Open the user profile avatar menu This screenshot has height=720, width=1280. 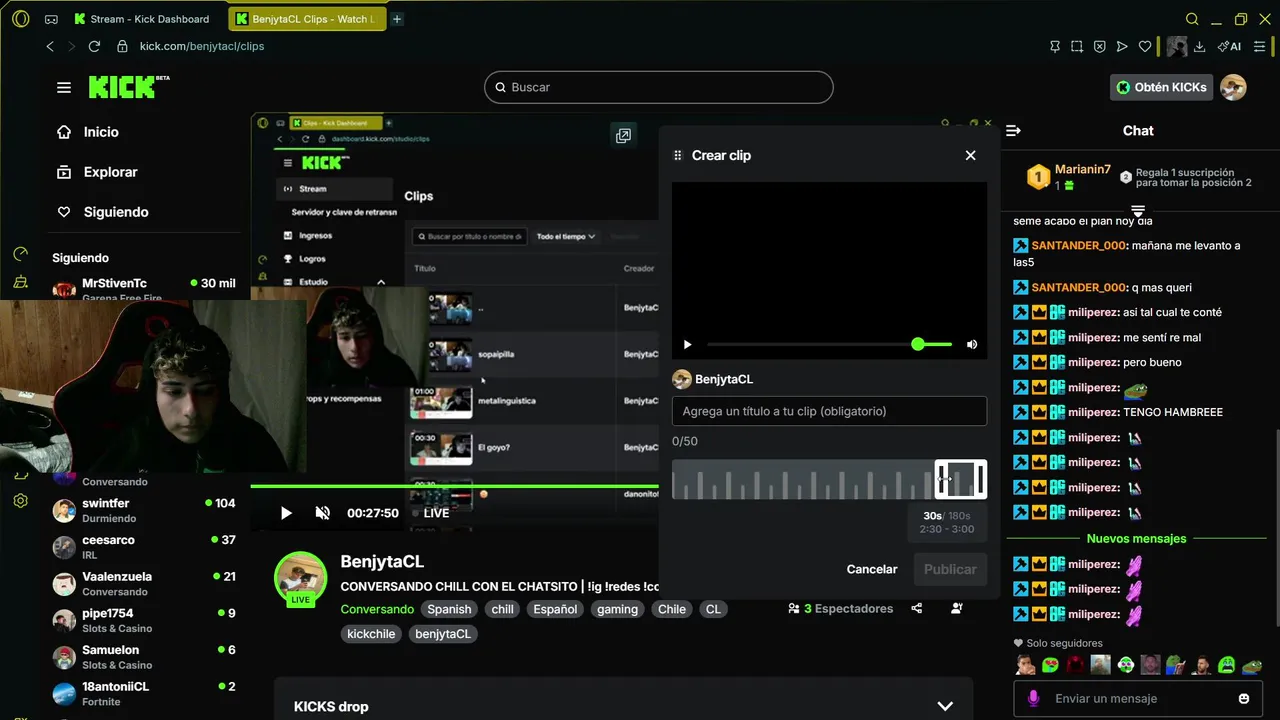(x=1233, y=87)
